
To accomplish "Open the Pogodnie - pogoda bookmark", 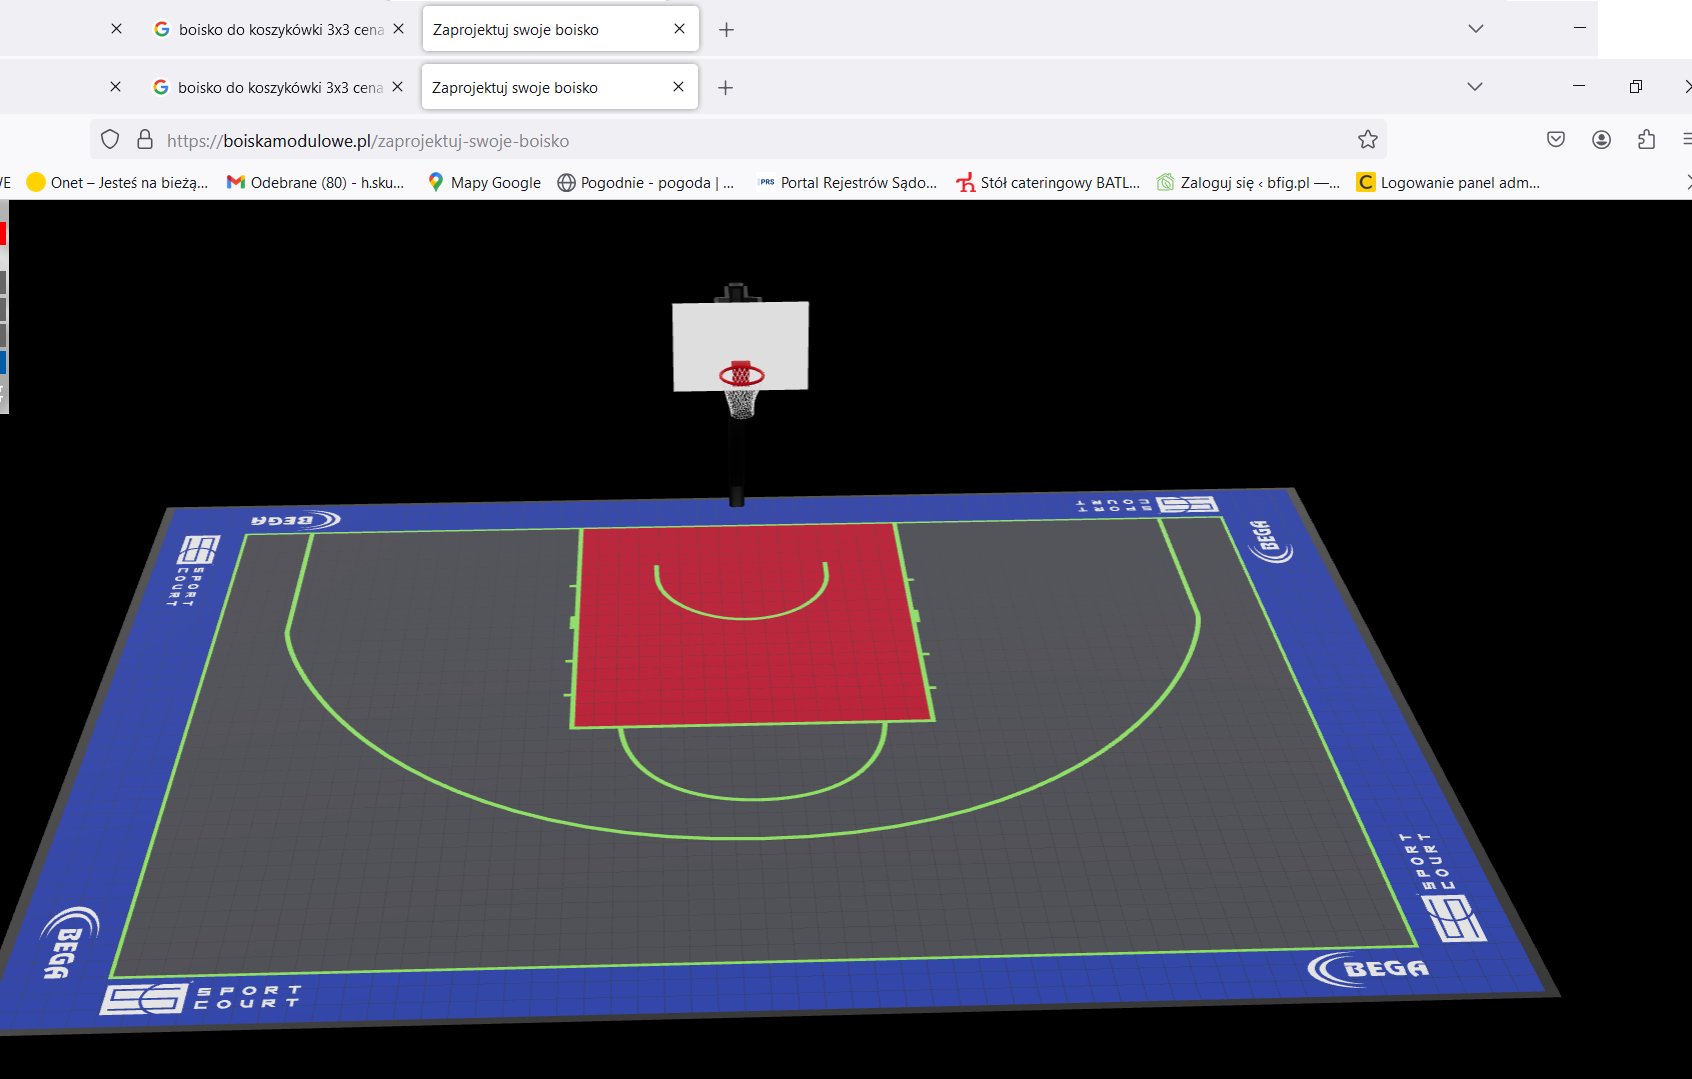I will pos(646,182).
